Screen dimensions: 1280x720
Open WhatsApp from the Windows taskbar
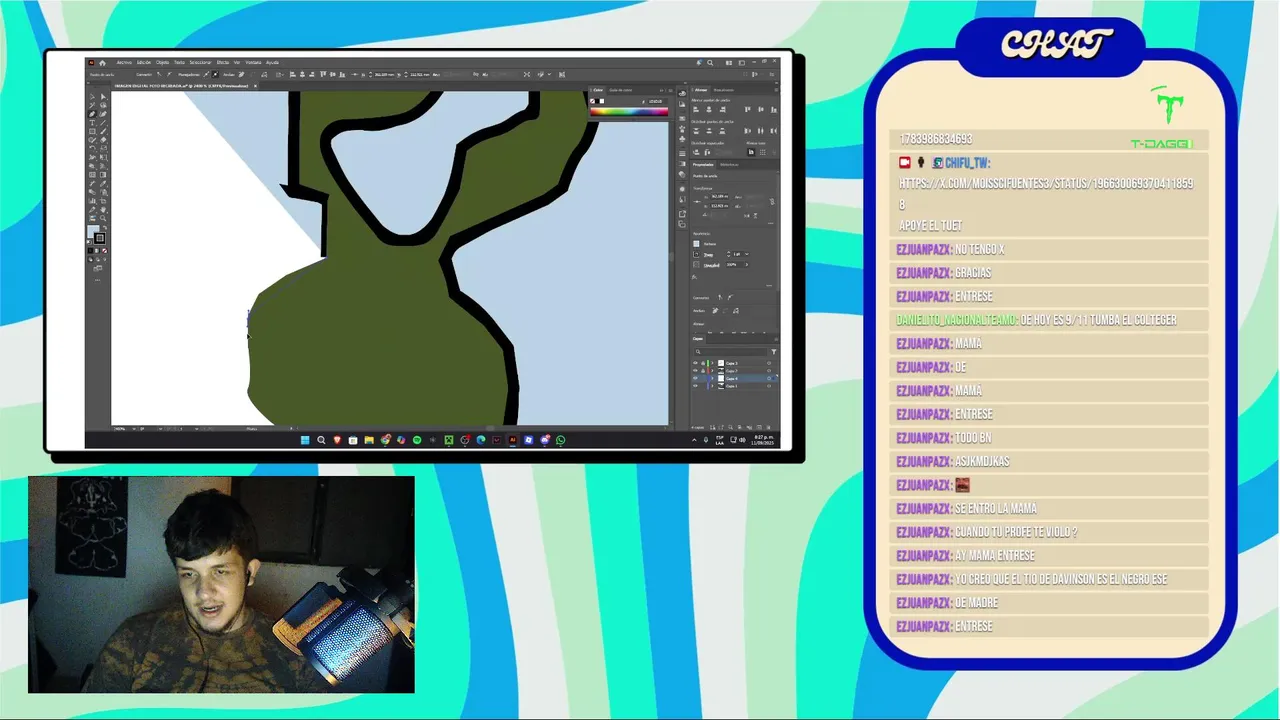click(561, 440)
